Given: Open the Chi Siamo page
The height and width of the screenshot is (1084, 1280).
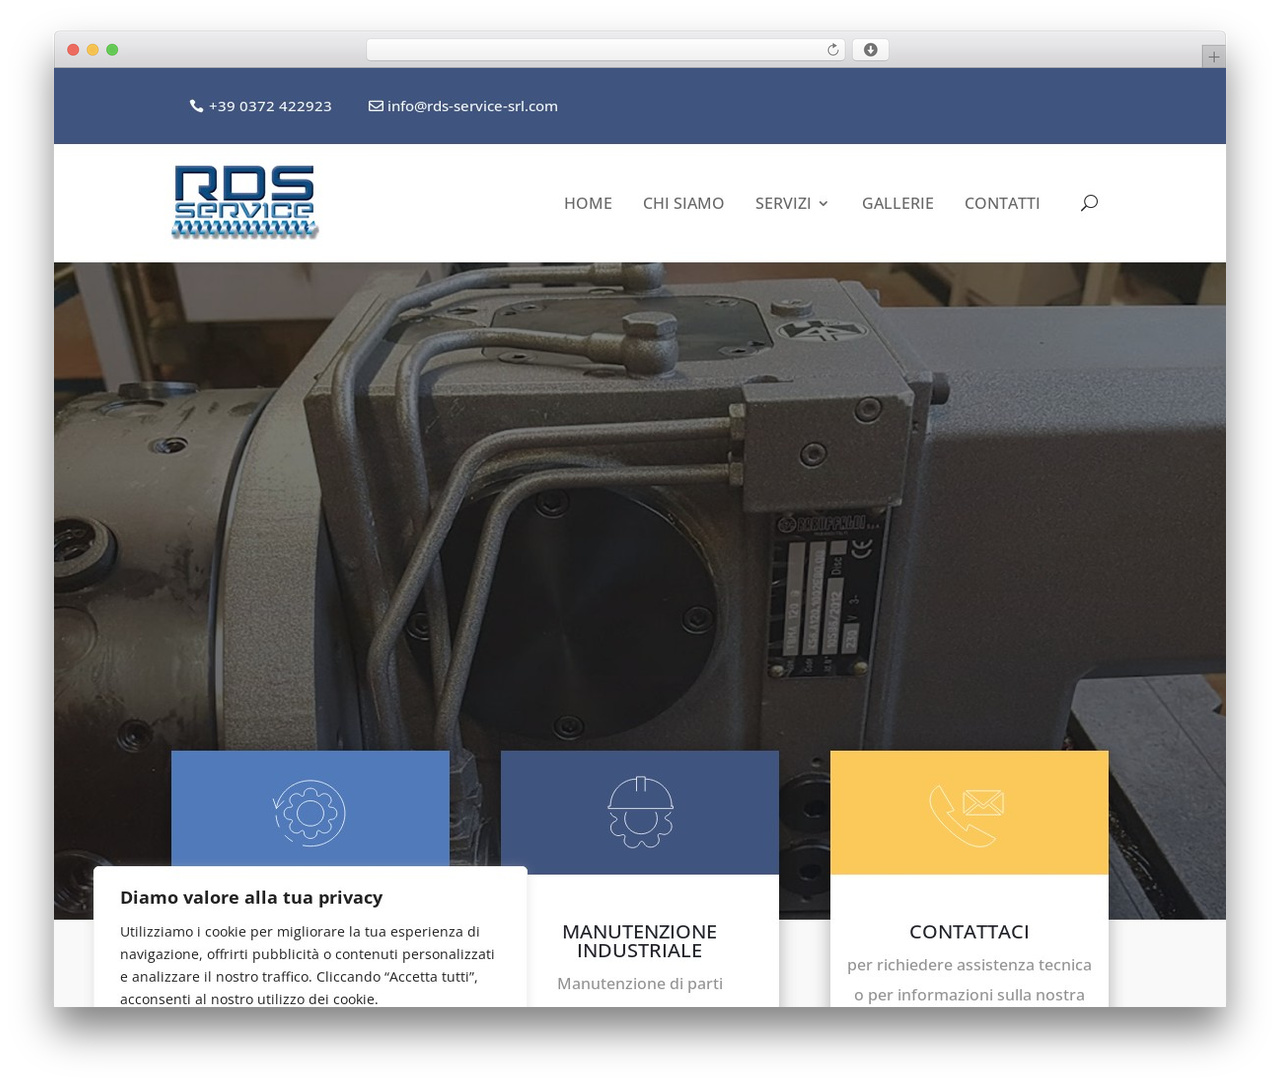Looking at the screenshot, I should pos(683,203).
